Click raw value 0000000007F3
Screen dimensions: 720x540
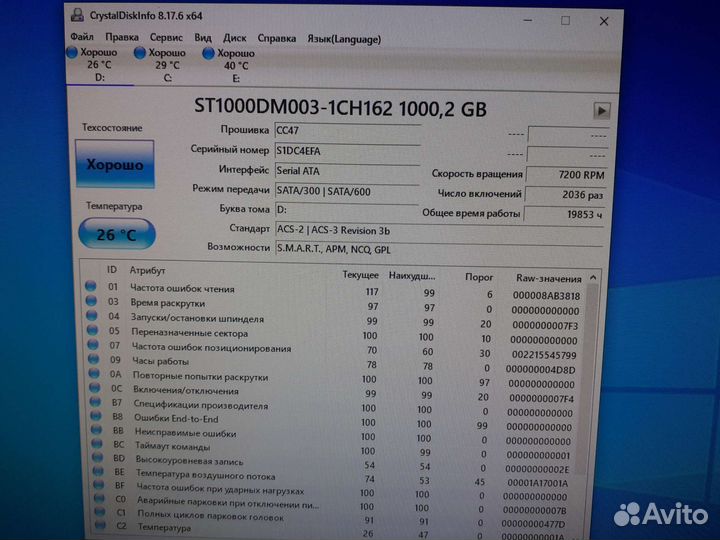545,326
